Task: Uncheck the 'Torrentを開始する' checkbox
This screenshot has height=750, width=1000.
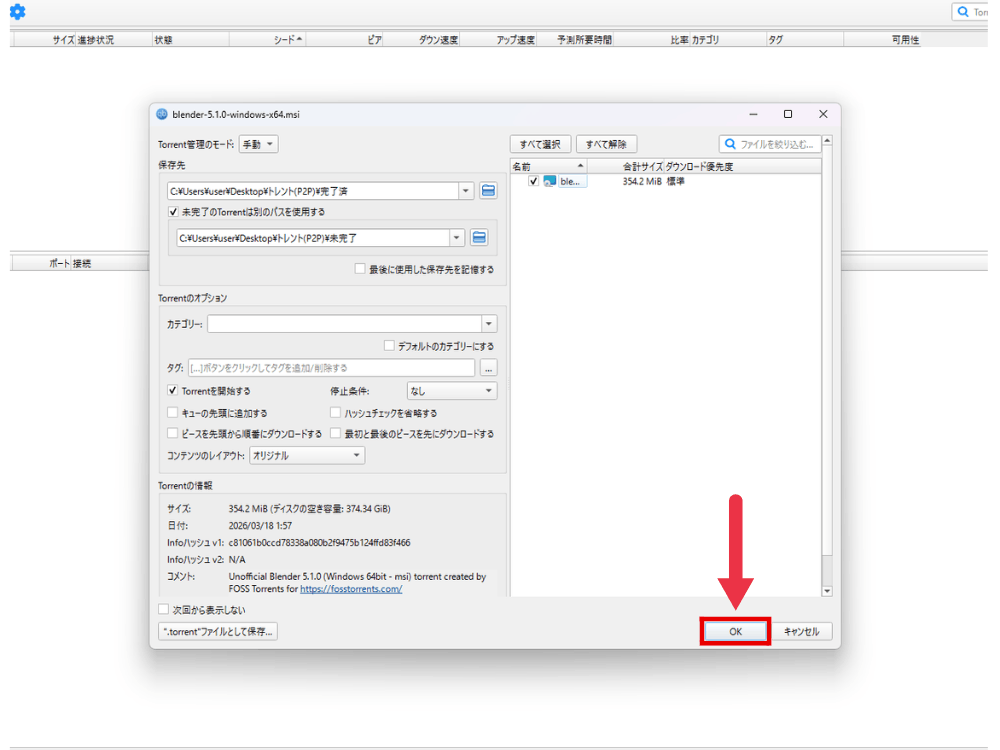Action: click(173, 391)
